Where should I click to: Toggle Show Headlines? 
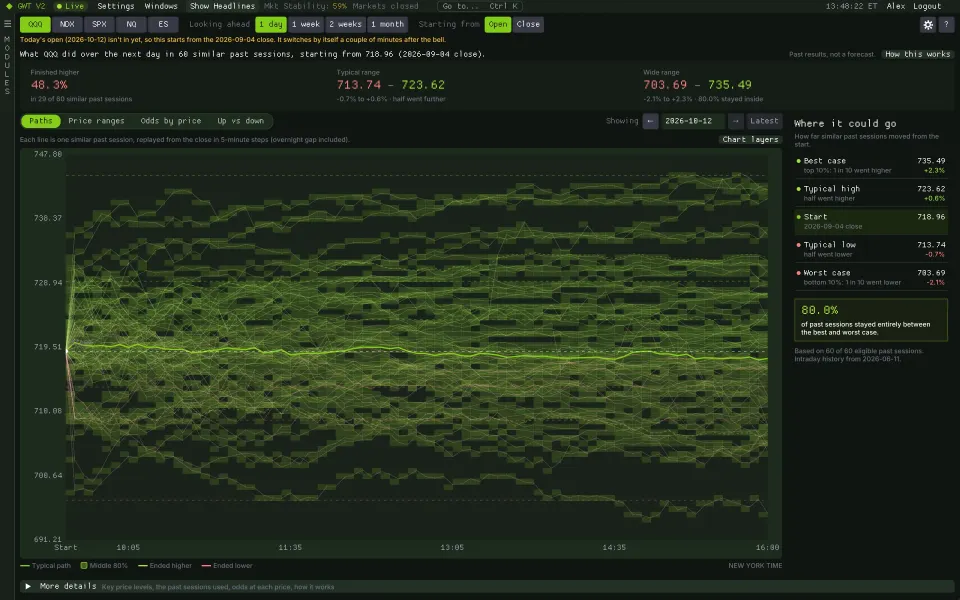coord(222,6)
